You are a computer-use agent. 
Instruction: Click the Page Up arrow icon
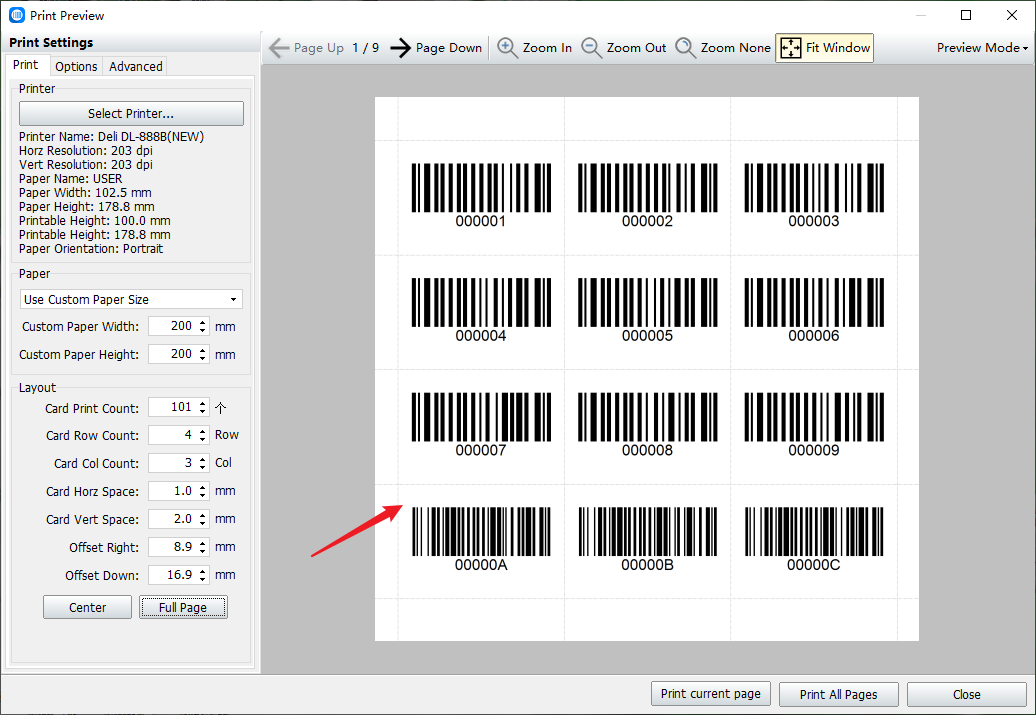(279, 48)
